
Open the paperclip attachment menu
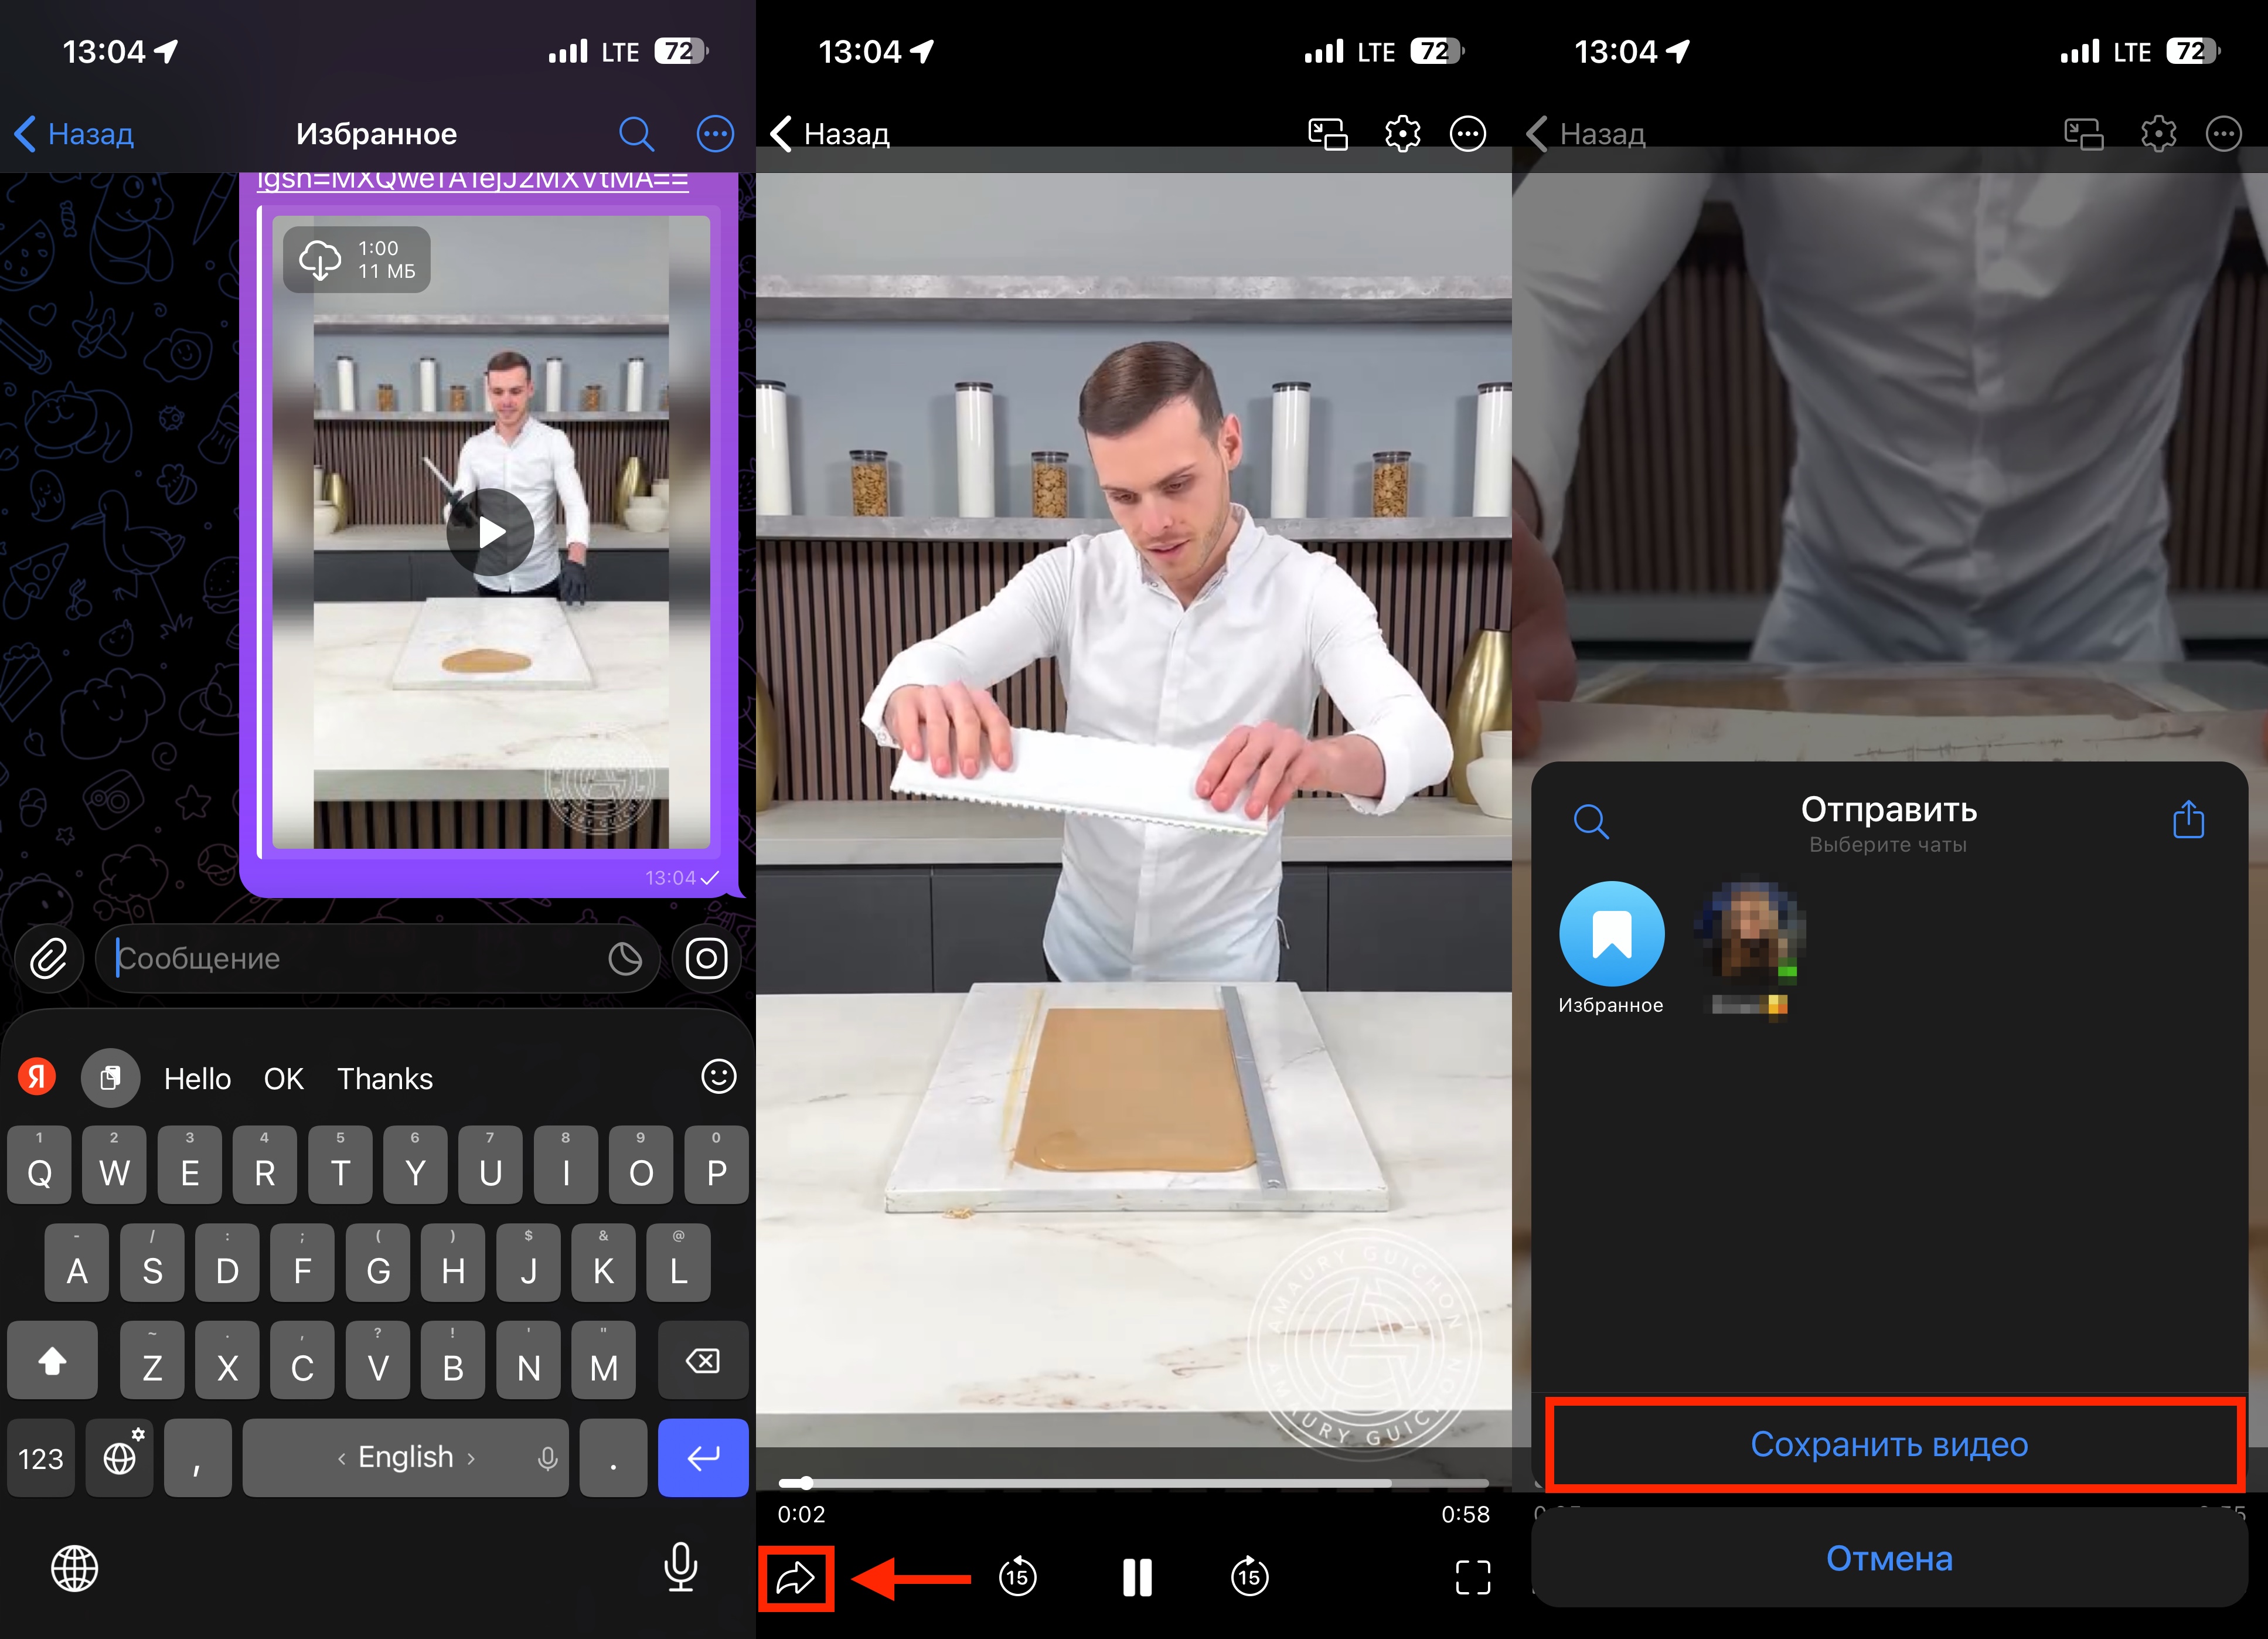click(48, 958)
